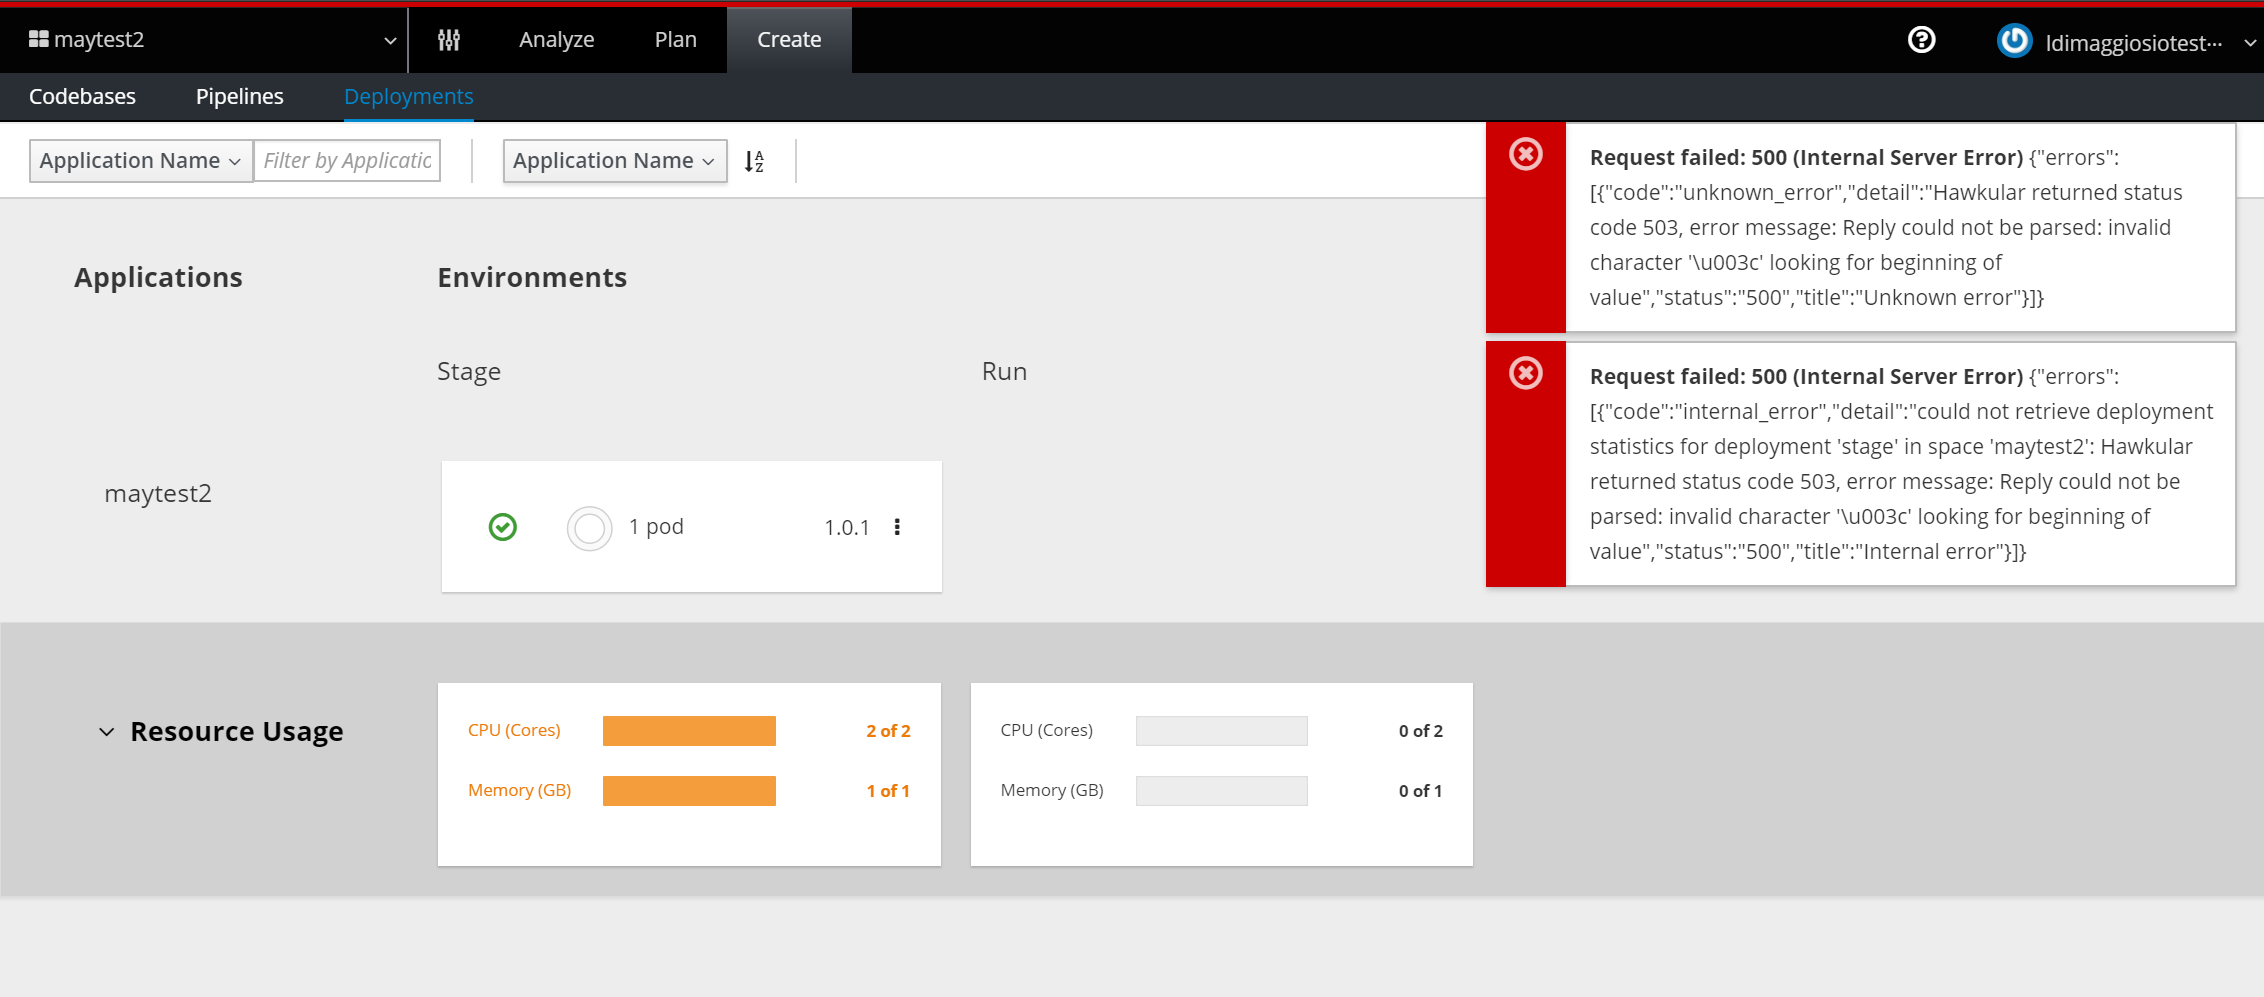Select the pipelines sliders icon in top navigation
Image resolution: width=2264 pixels, height=997 pixels.
[448, 40]
